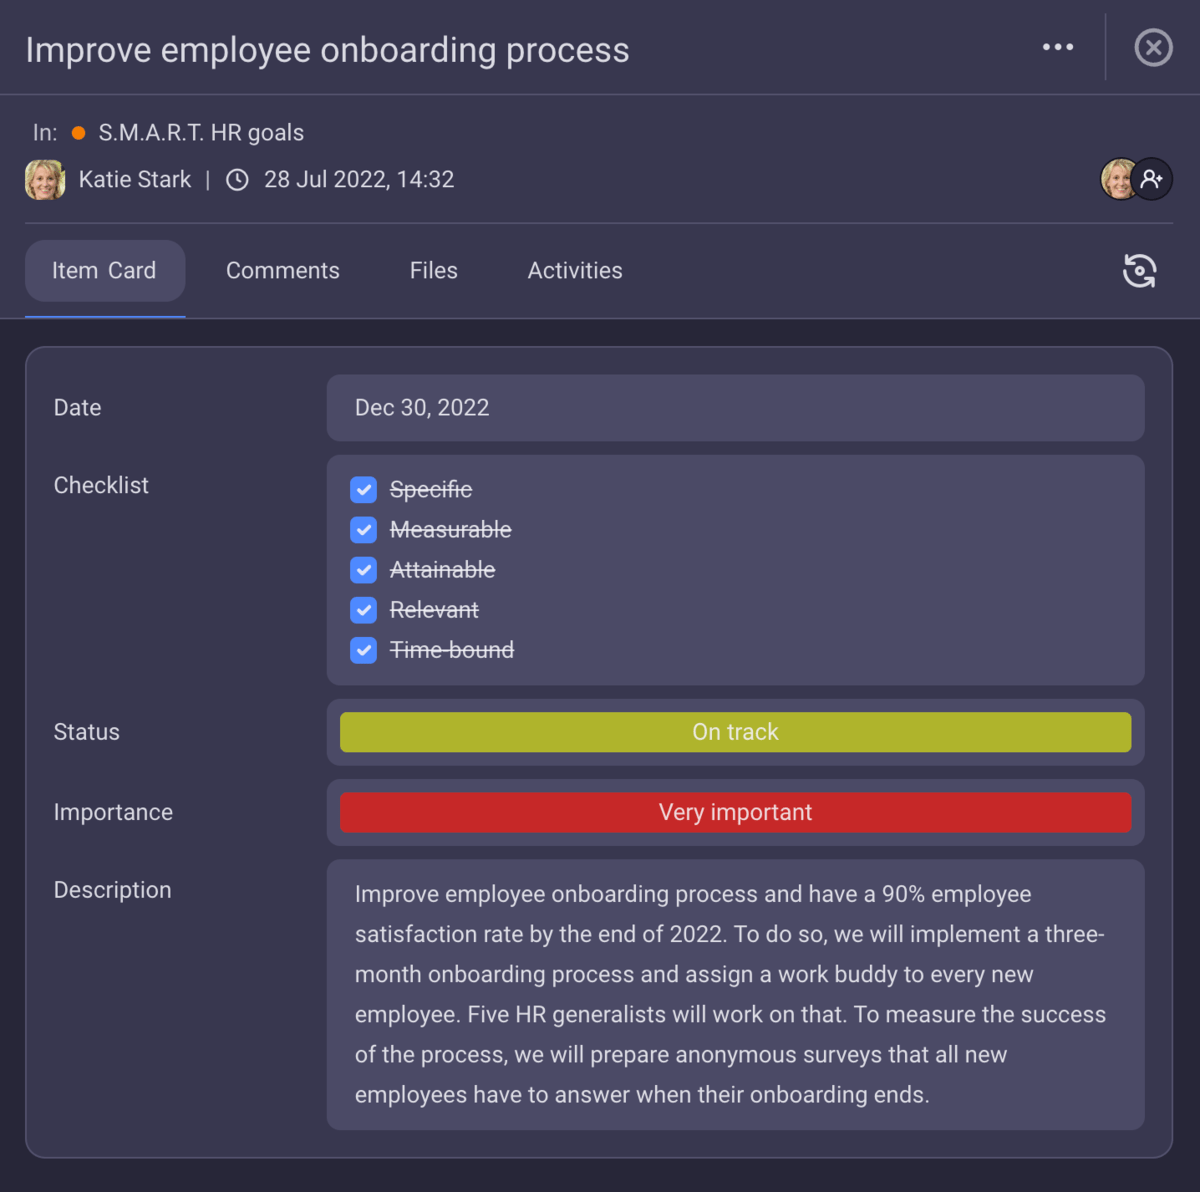Image resolution: width=1200 pixels, height=1192 pixels.
Task: Switch to the Comments tab
Action: (283, 270)
